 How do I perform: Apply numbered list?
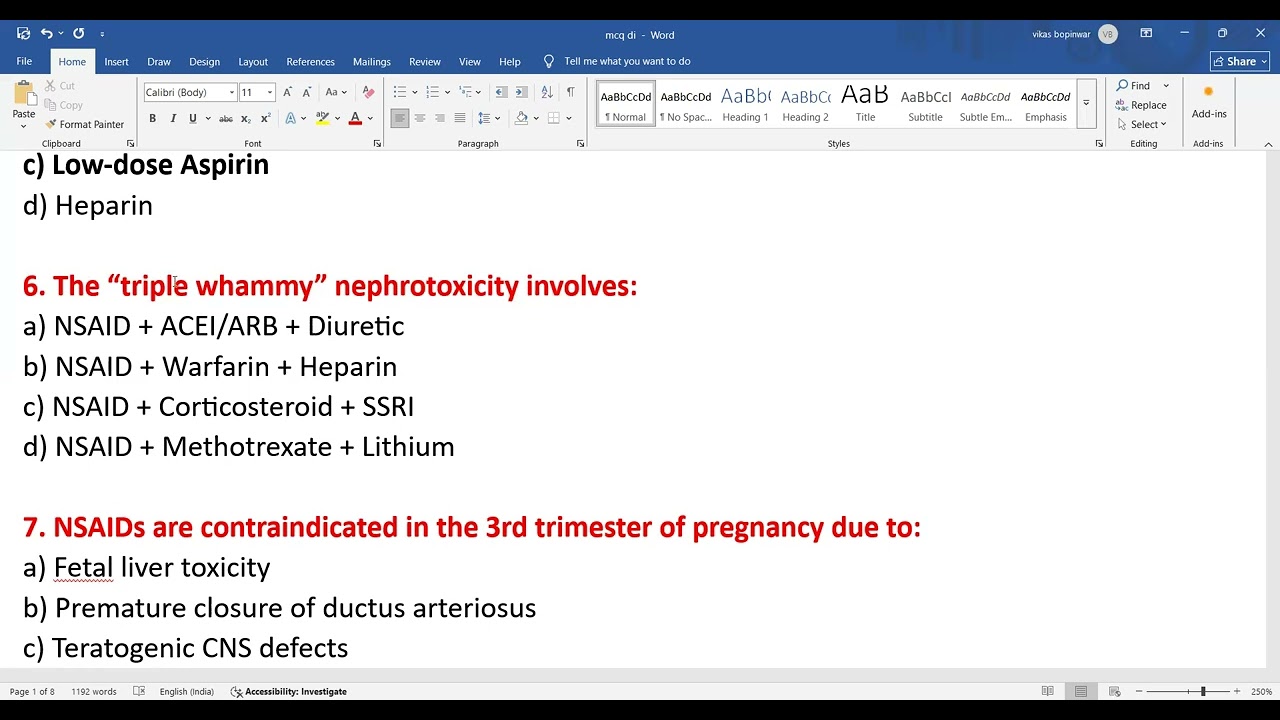[x=432, y=92]
